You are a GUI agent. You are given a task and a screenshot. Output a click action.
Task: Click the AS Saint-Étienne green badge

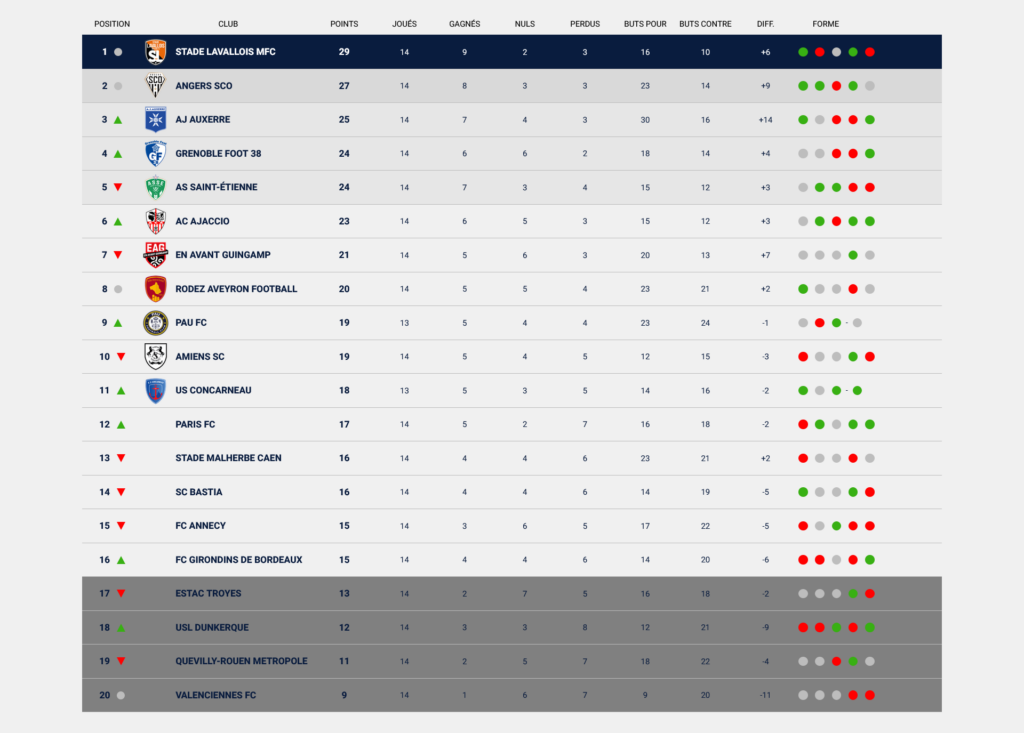click(x=155, y=187)
